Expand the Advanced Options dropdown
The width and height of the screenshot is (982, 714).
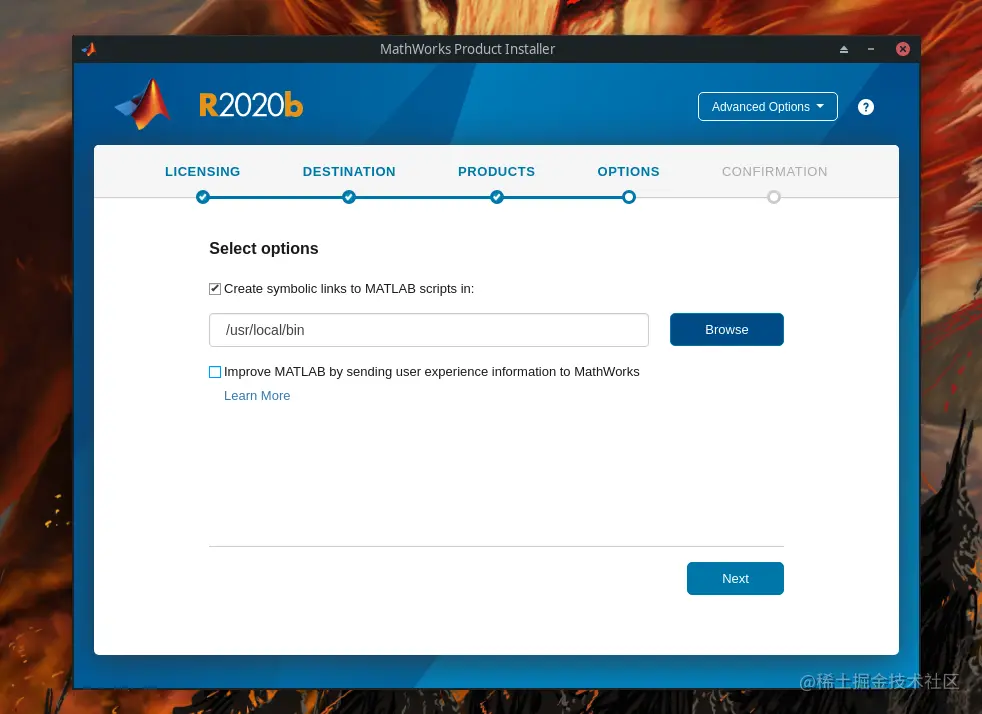pos(768,106)
